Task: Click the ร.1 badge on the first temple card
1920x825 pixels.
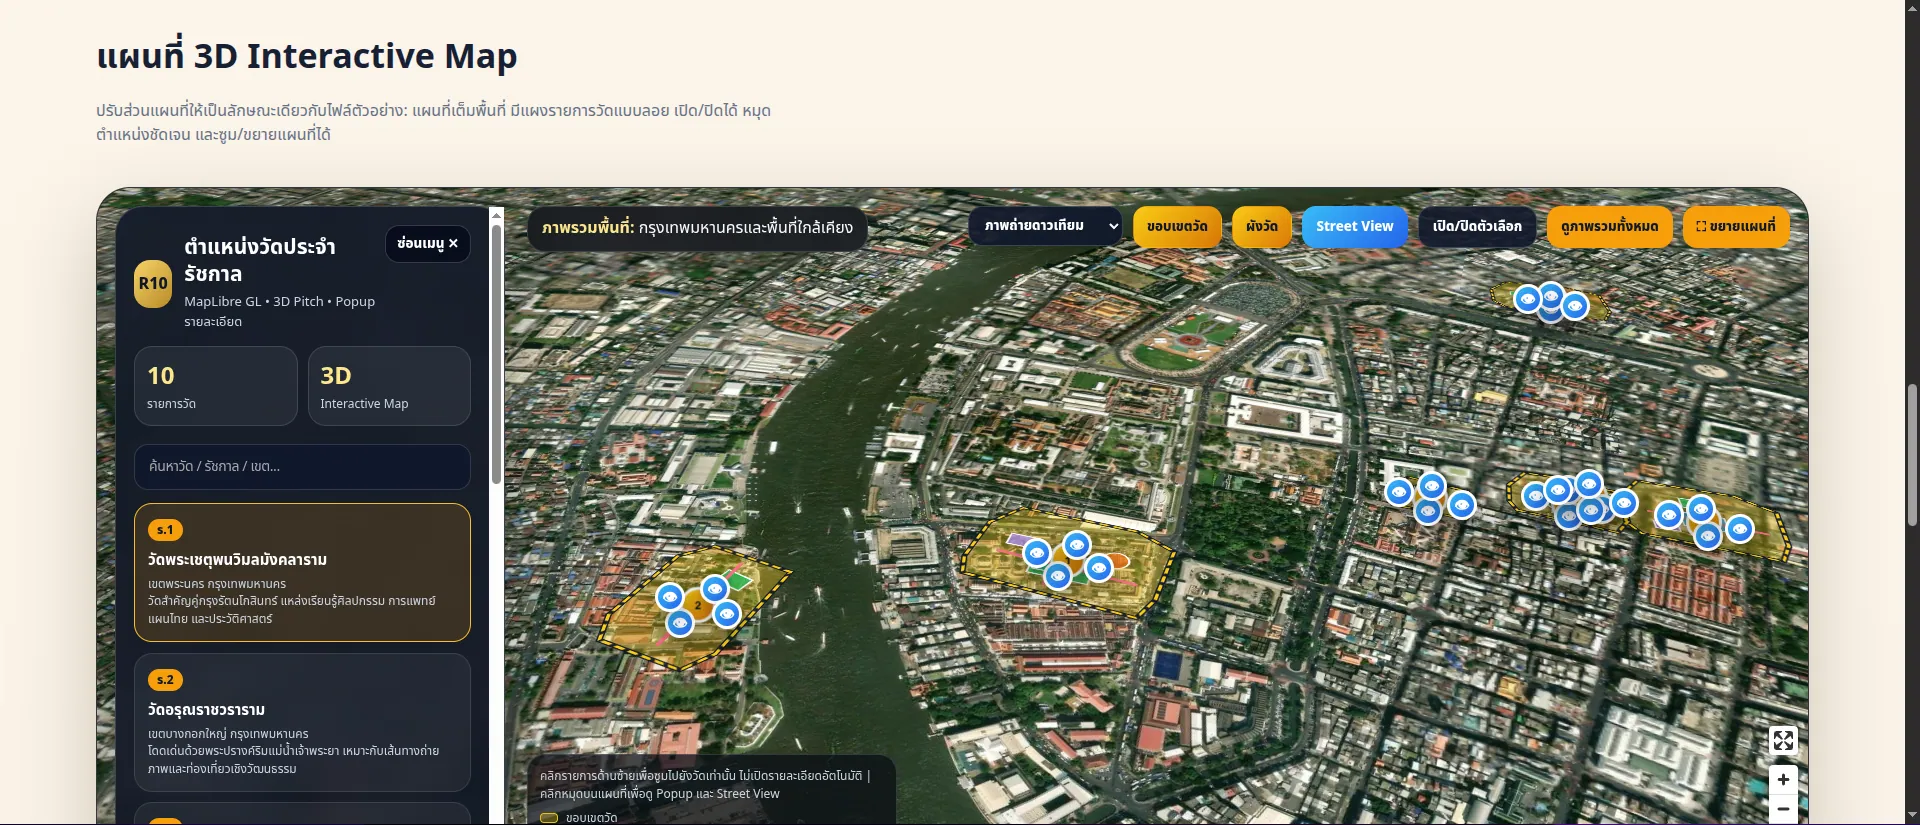Action: click(x=165, y=530)
